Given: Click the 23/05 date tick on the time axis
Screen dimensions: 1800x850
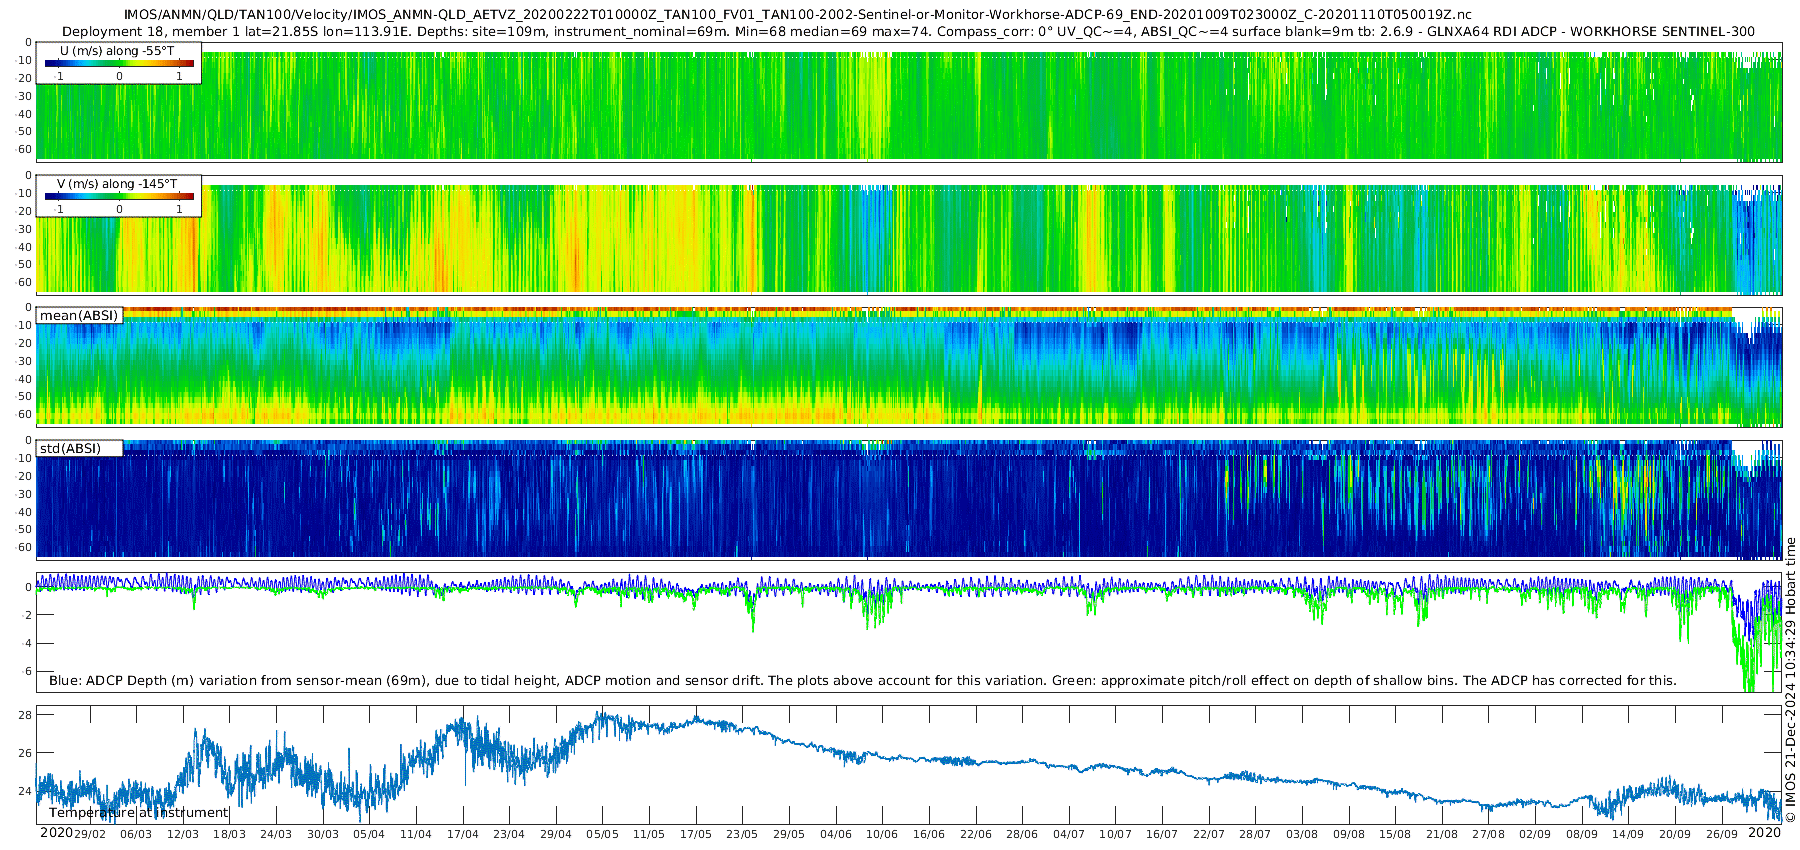Looking at the screenshot, I should (742, 834).
